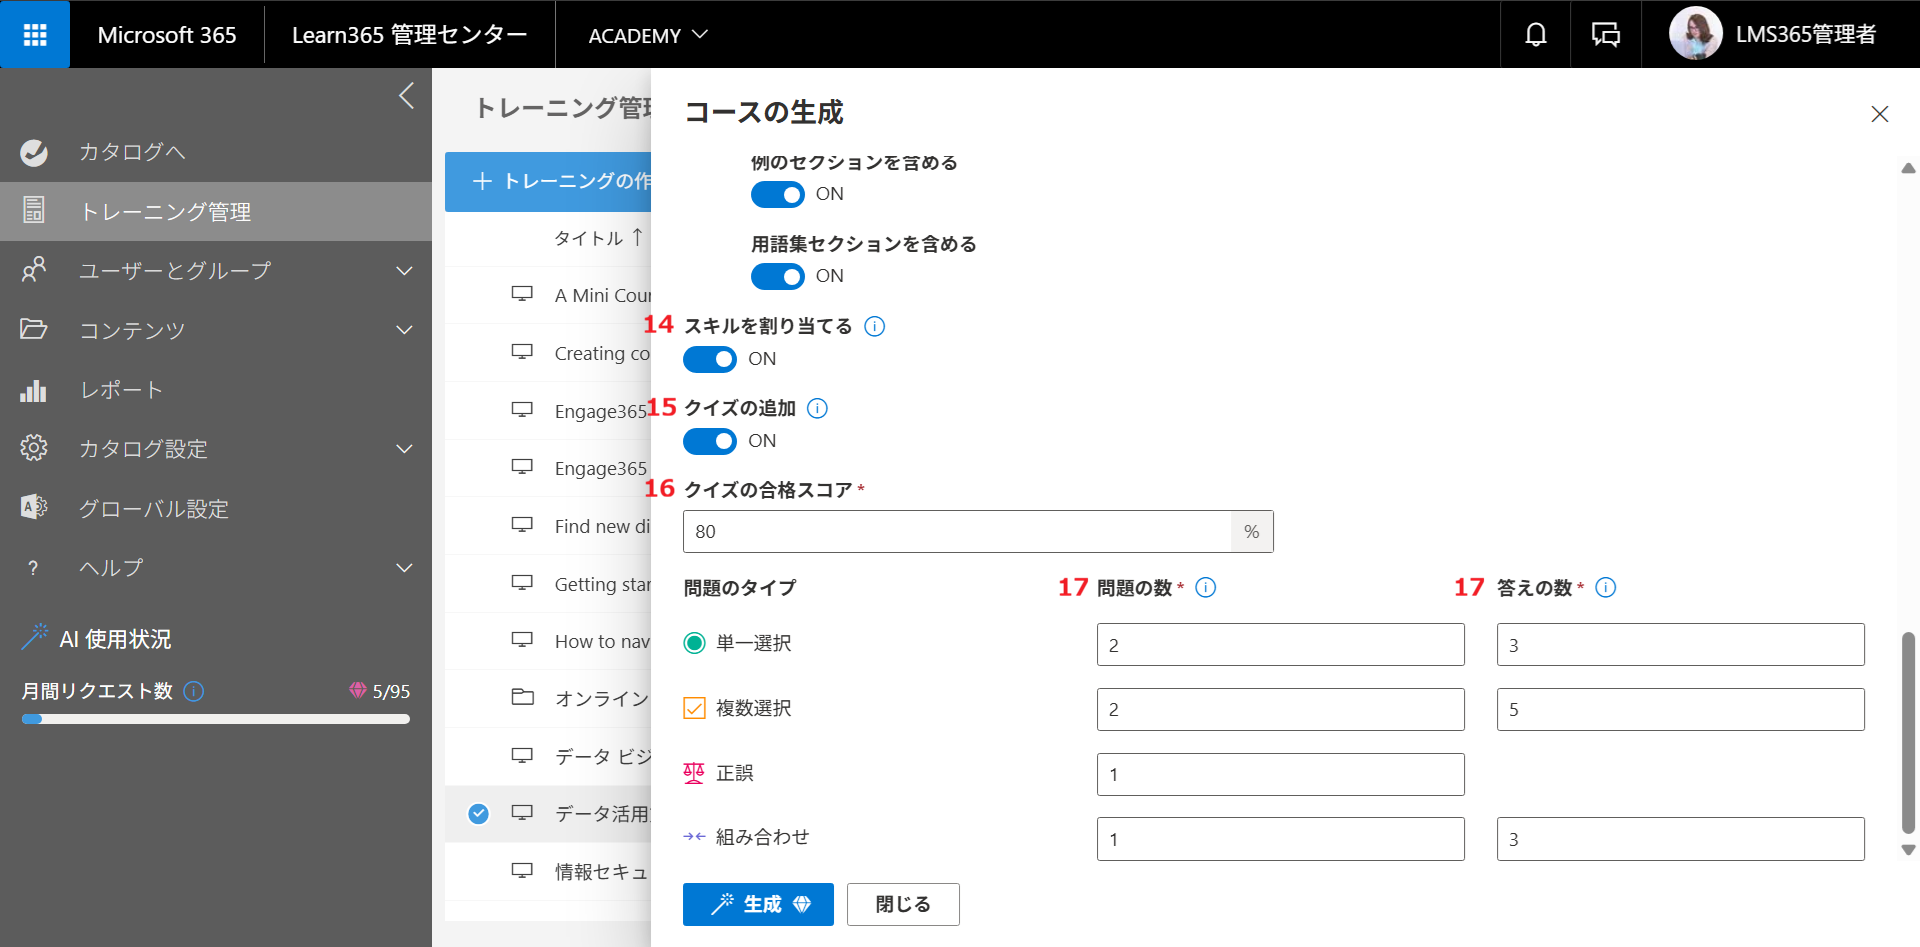Screen dimensions: 1920x947
Task: Click the course icon on A Mini Course row
Action: [522, 294]
